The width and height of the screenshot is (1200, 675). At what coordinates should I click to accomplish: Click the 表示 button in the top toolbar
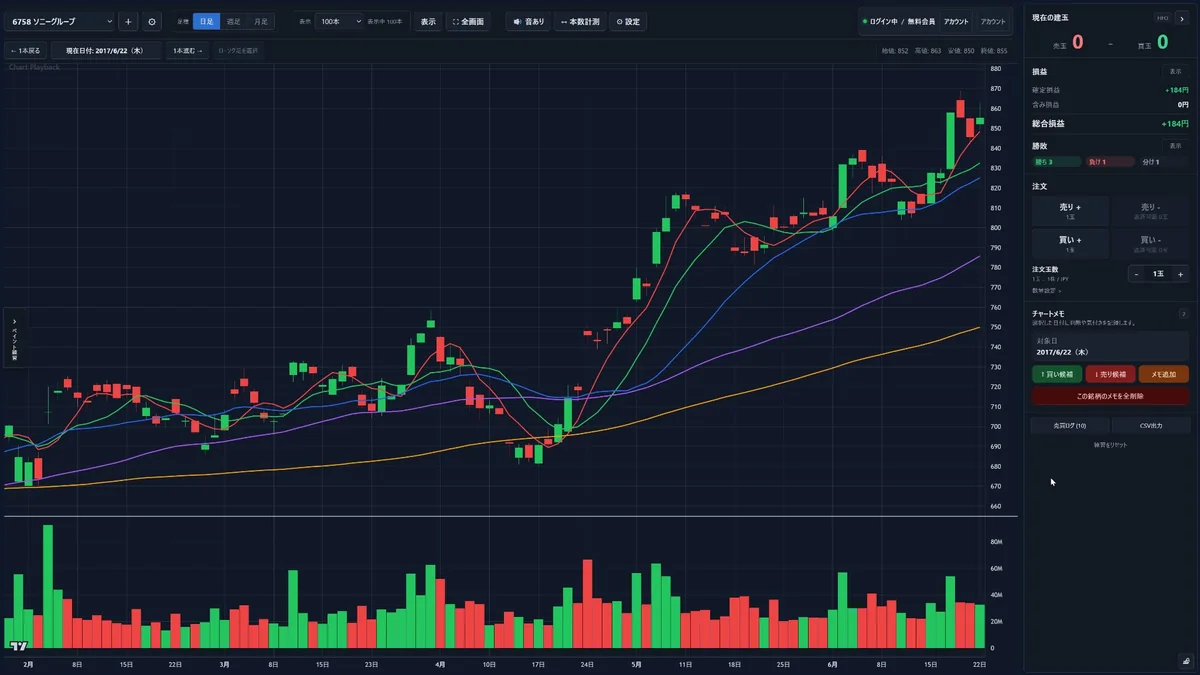pos(428,21)
